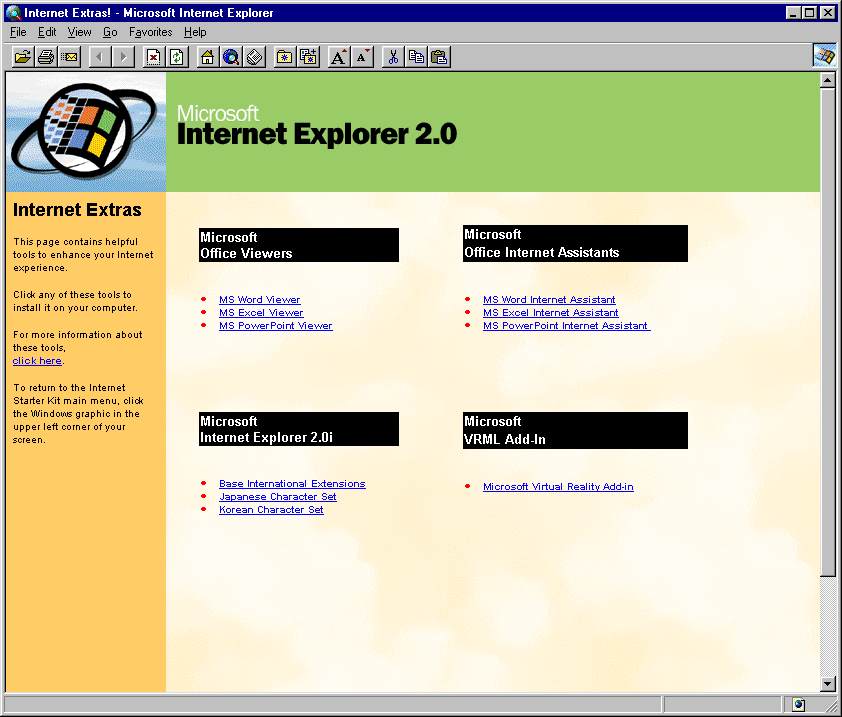Follow the "click here" link for more information

coord(37,361)
